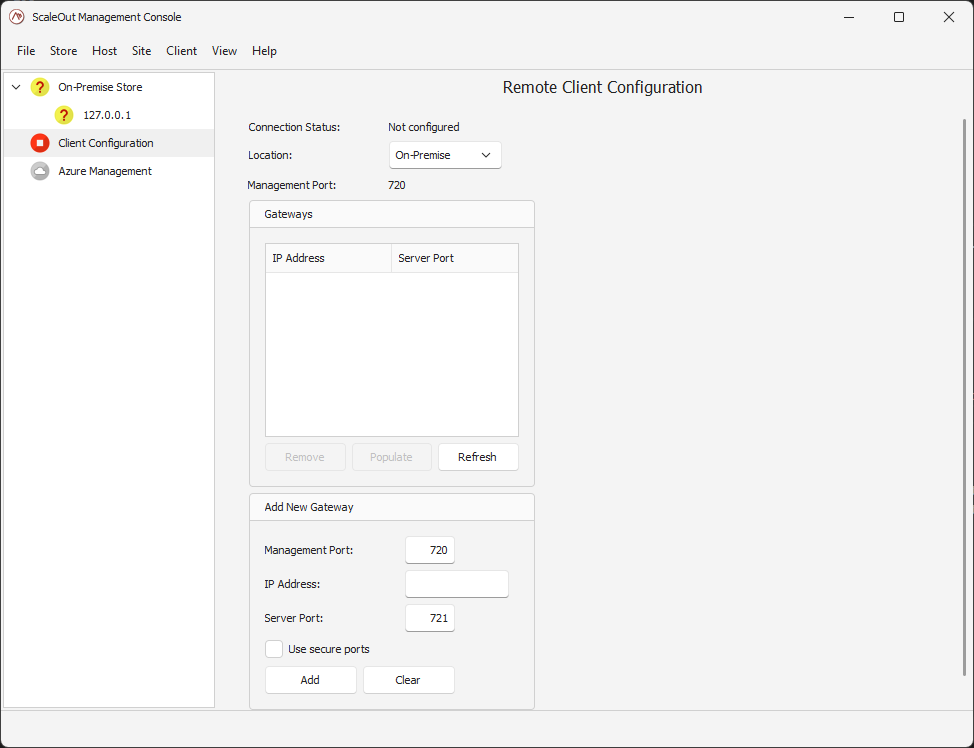The width and height of the screenshot is (974, 748).
Task: Click the ScaleOut app logo icon
Action: 17,17
